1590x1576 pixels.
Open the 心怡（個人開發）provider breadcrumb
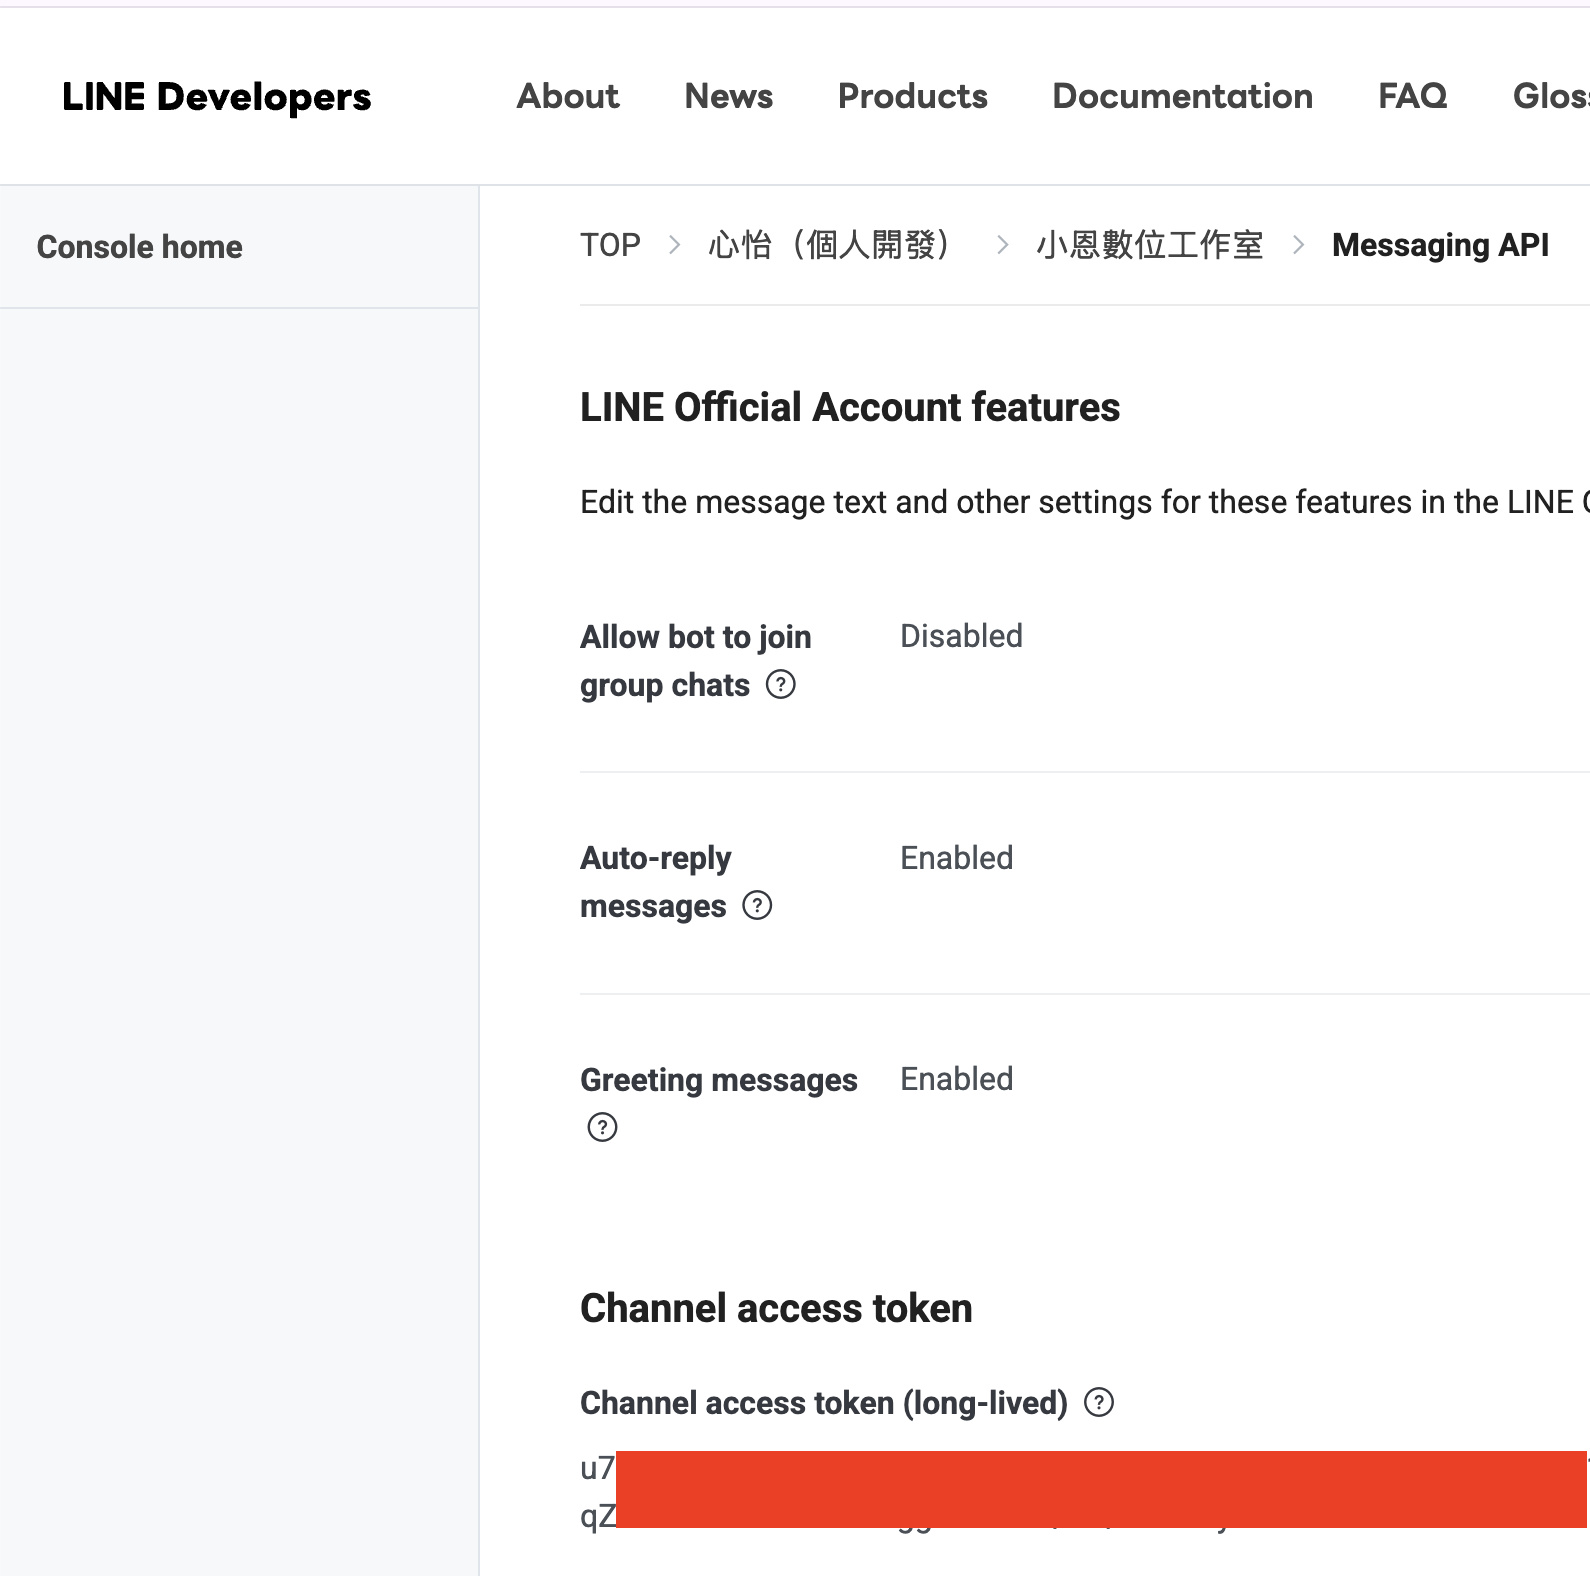click(832, 245)
